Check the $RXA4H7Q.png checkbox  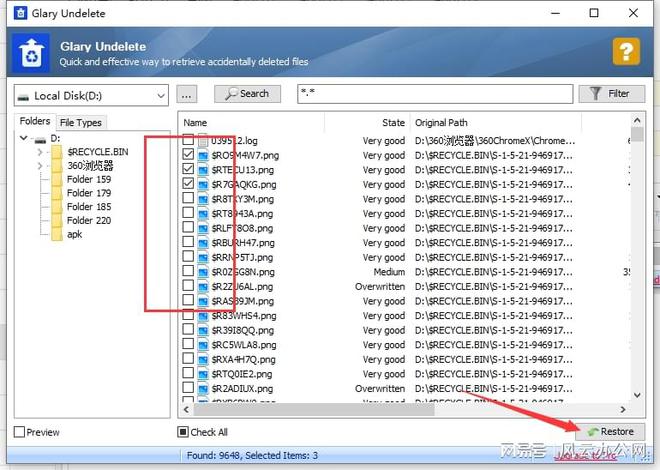(188, 358)
